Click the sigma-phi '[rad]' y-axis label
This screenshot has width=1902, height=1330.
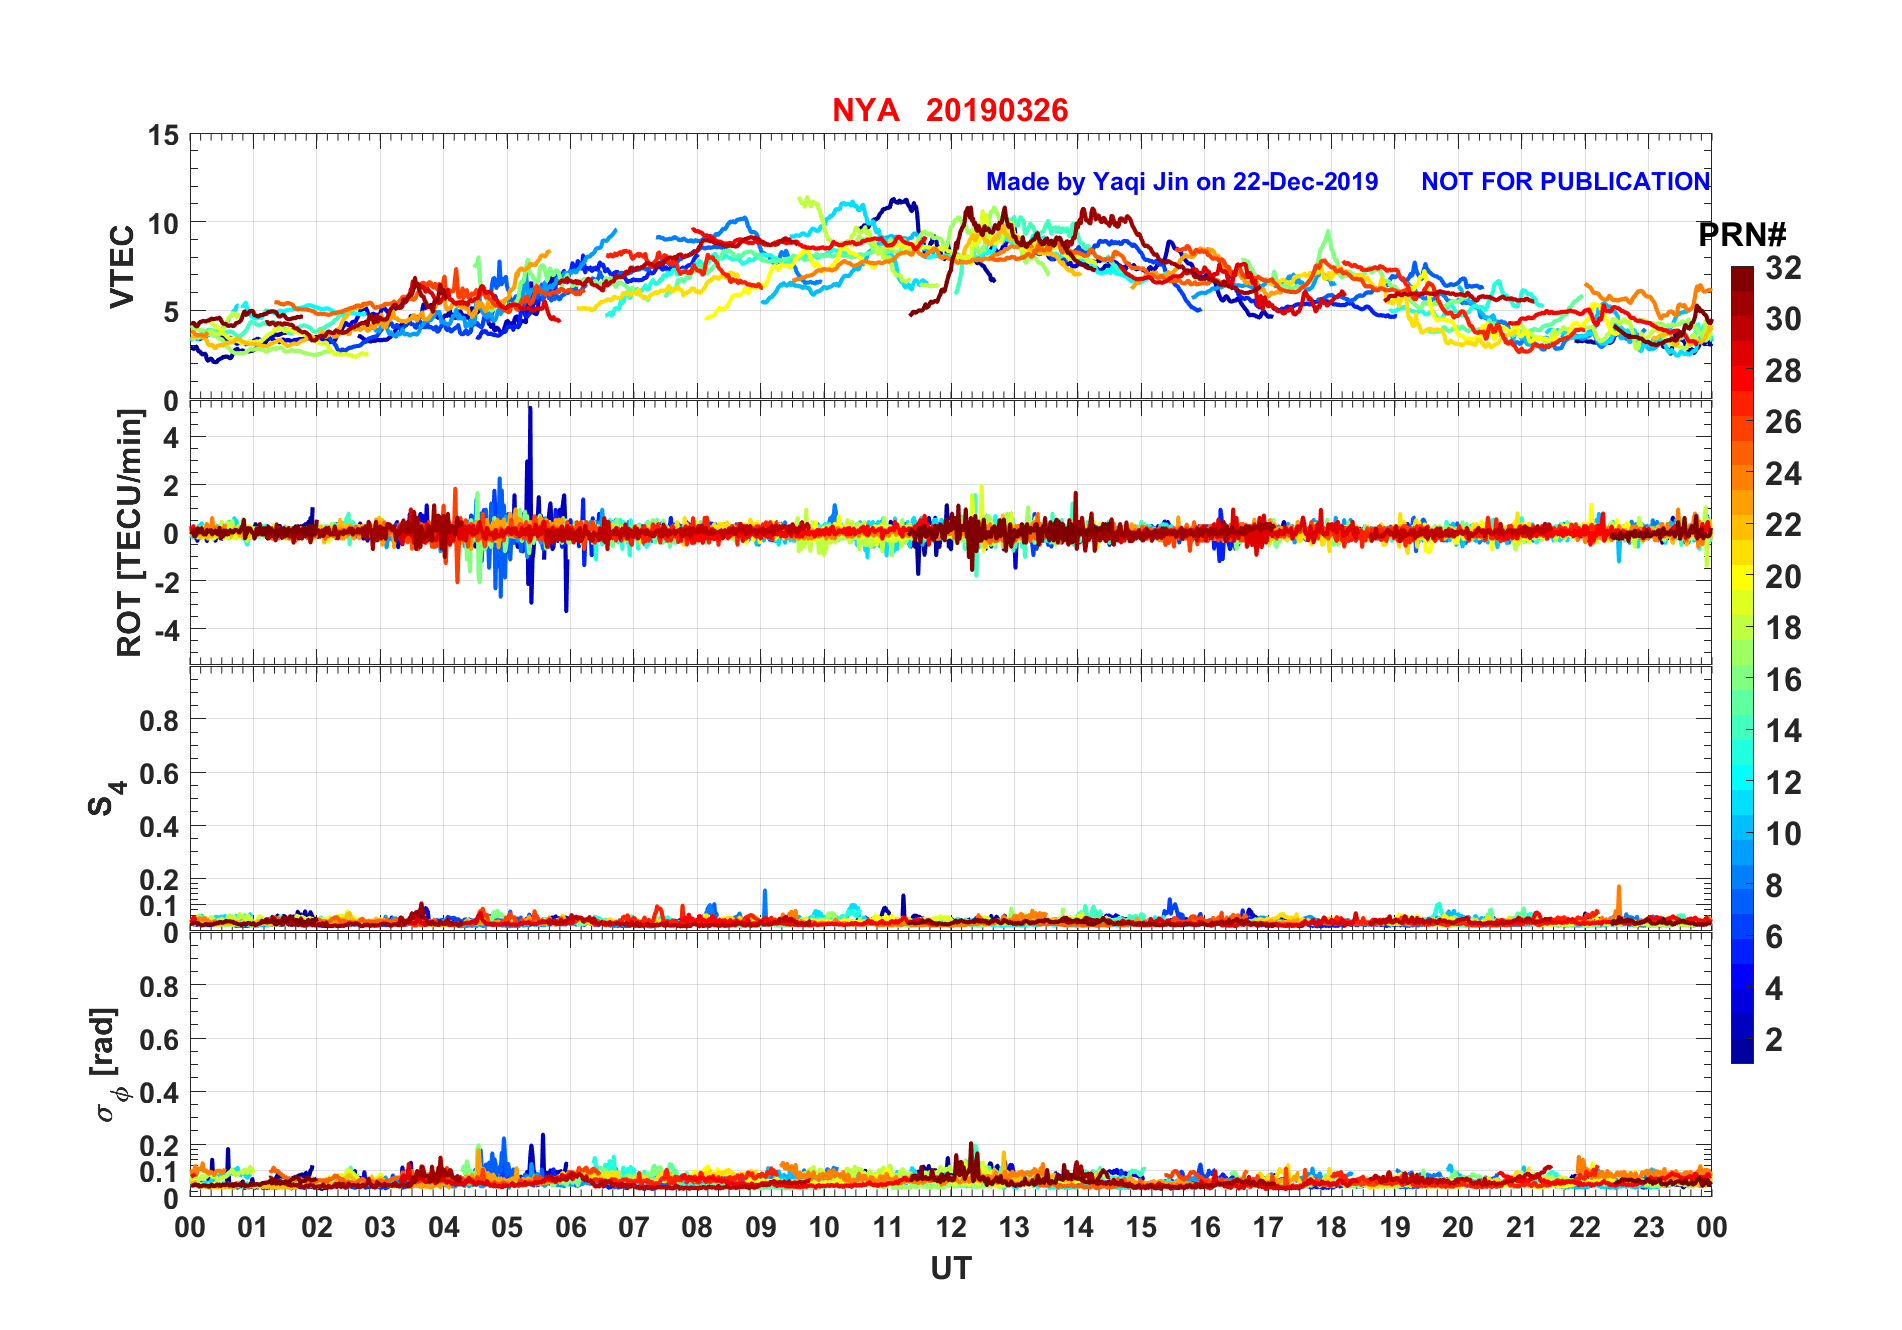pyautogui.click(x=106, y=1064)
